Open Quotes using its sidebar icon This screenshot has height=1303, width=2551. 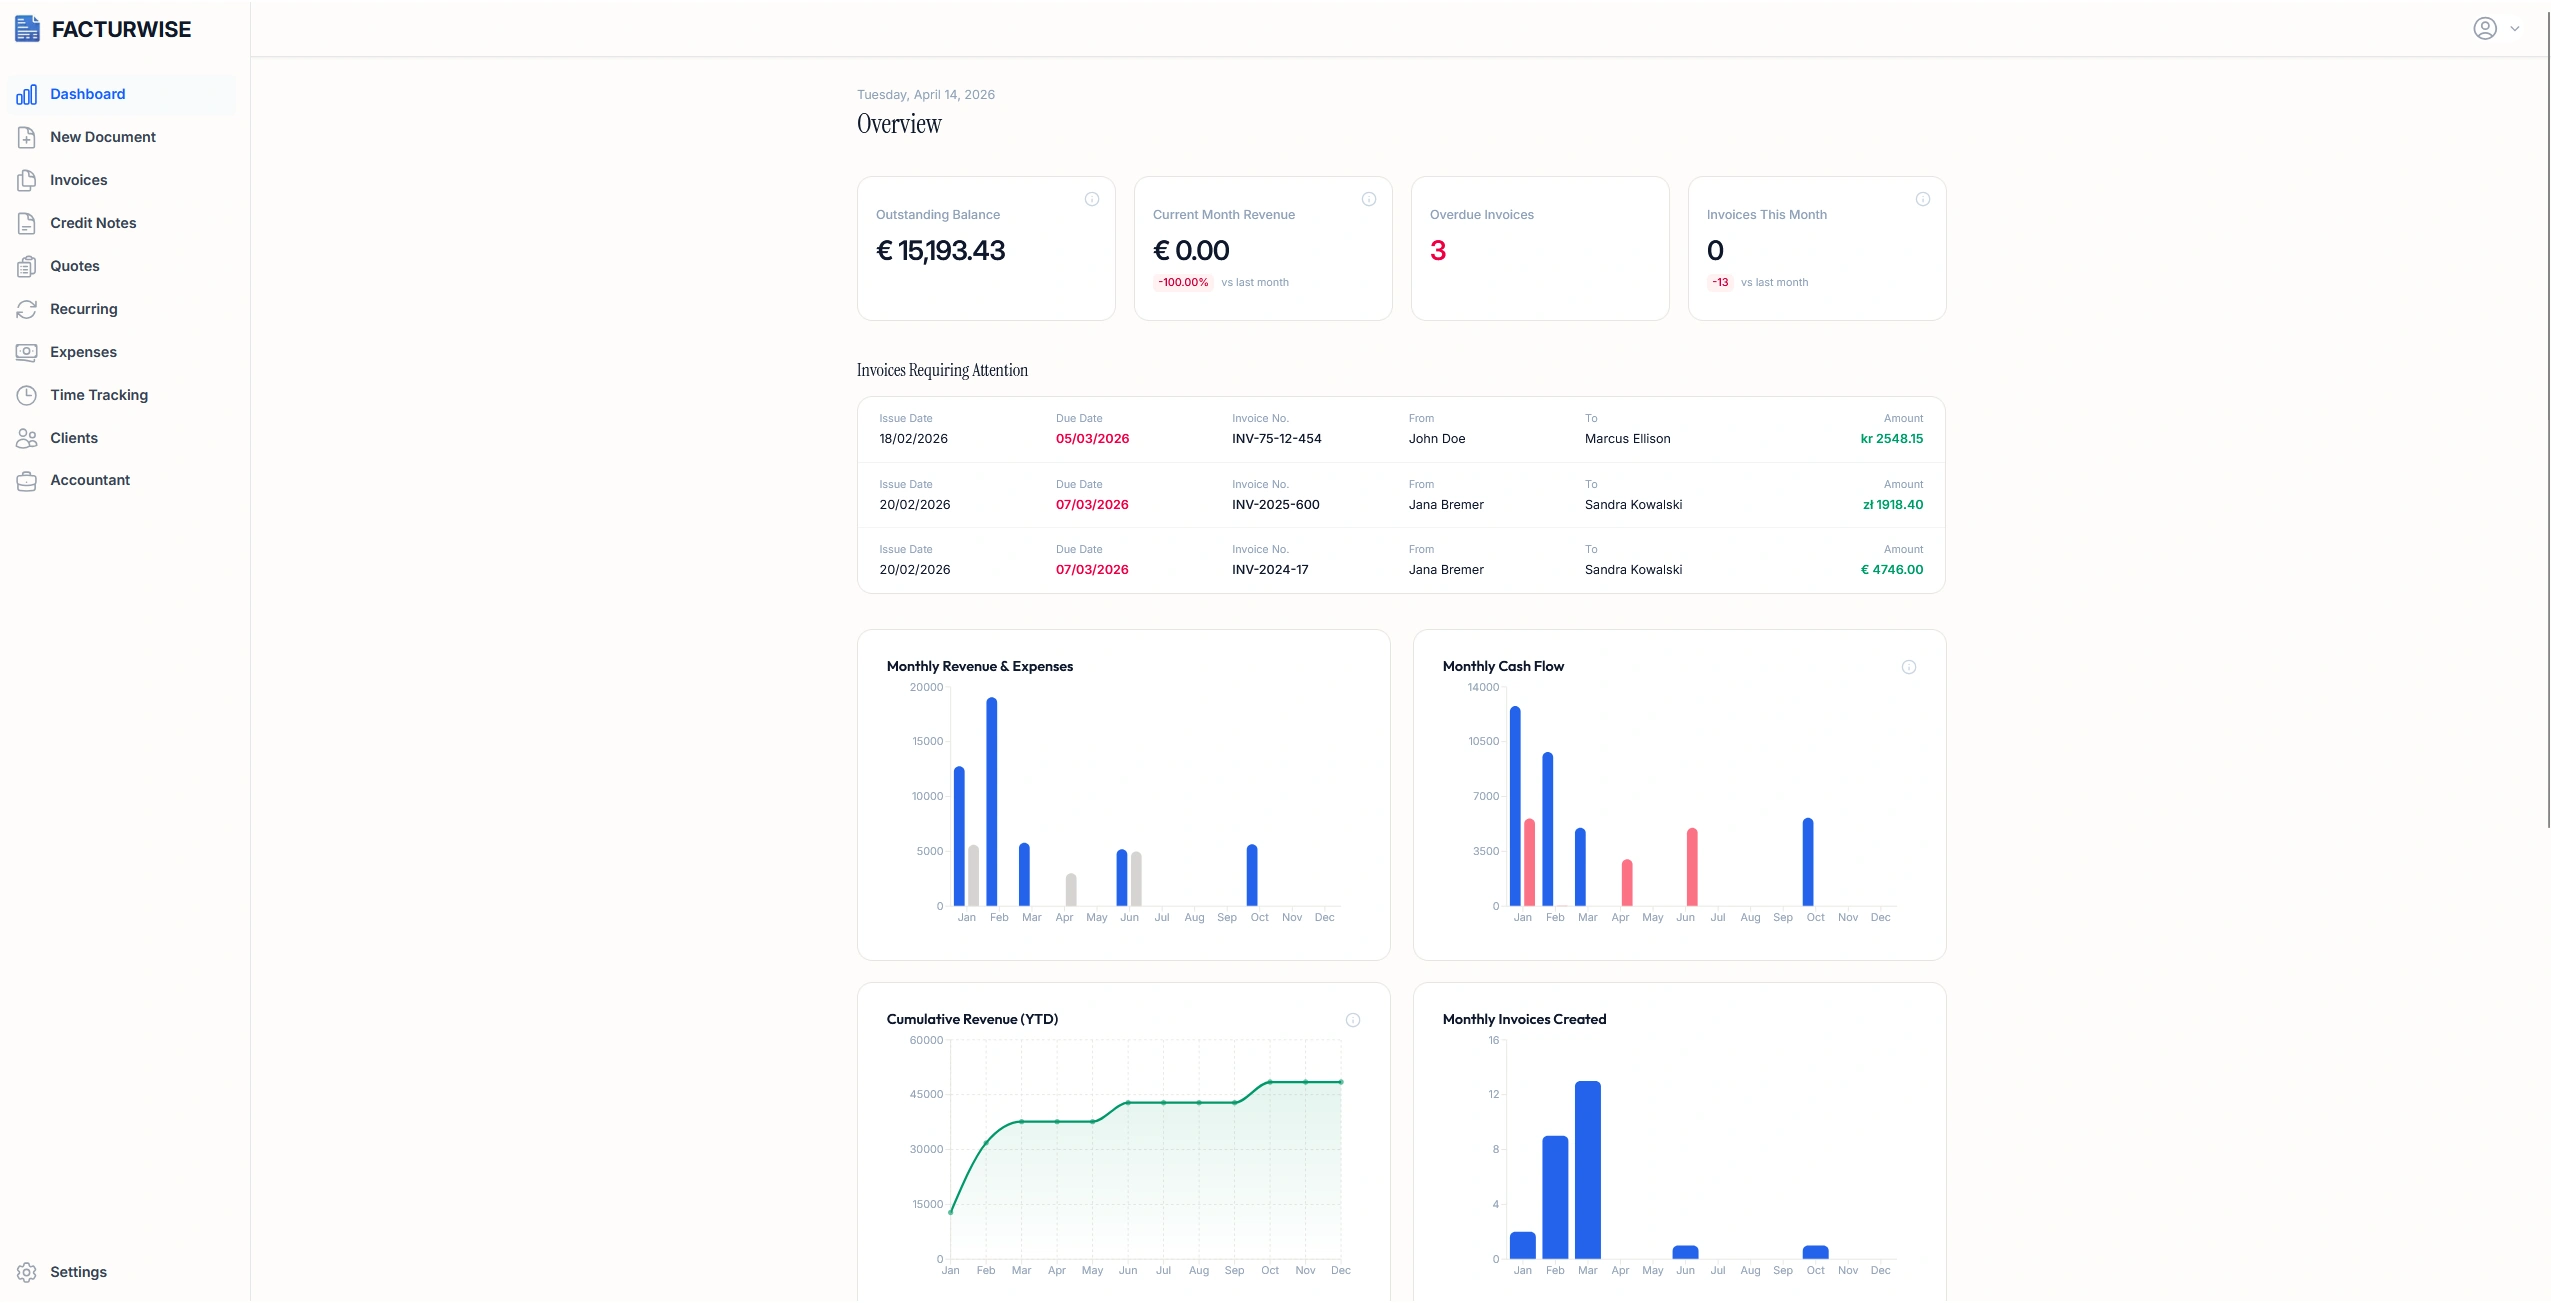coord(27,266)
